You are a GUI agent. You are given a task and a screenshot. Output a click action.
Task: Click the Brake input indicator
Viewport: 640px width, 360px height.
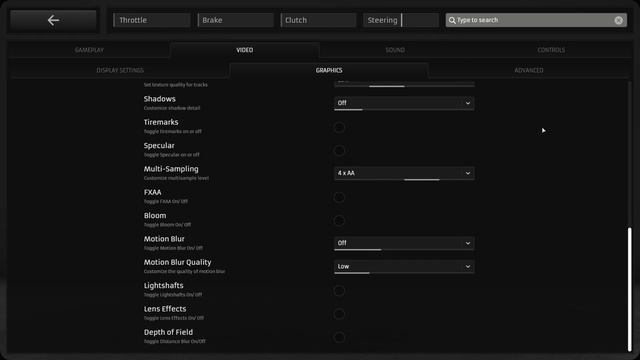236,20
